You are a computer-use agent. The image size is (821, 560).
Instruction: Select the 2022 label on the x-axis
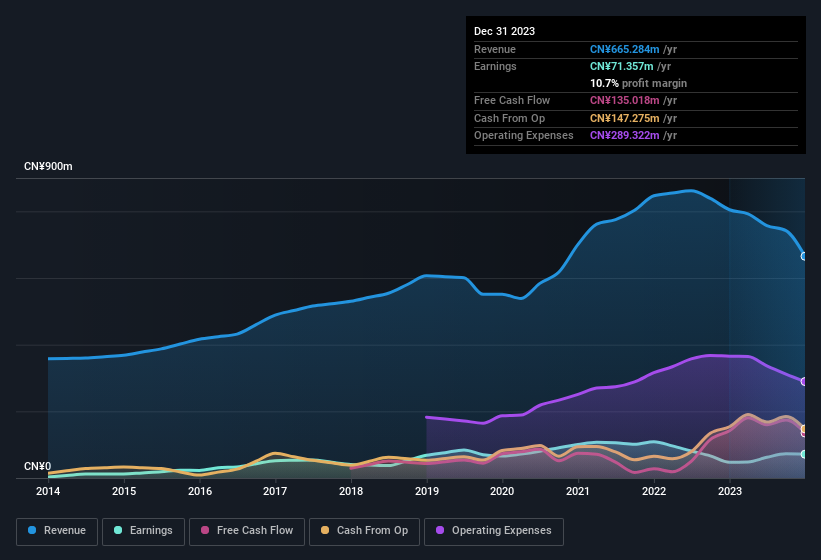click(x=654, y=491)
